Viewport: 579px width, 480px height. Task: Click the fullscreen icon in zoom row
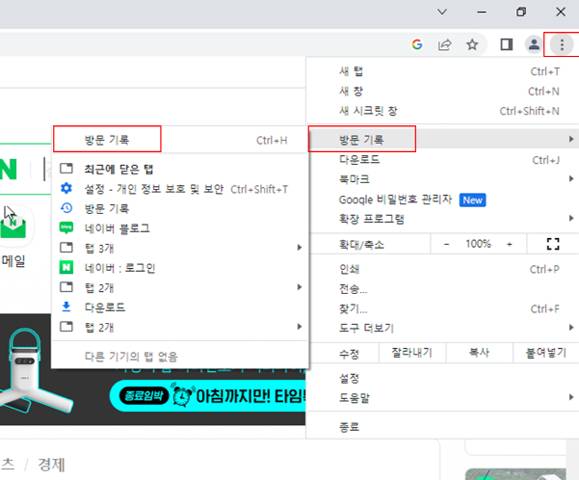(x=553, y=244)
